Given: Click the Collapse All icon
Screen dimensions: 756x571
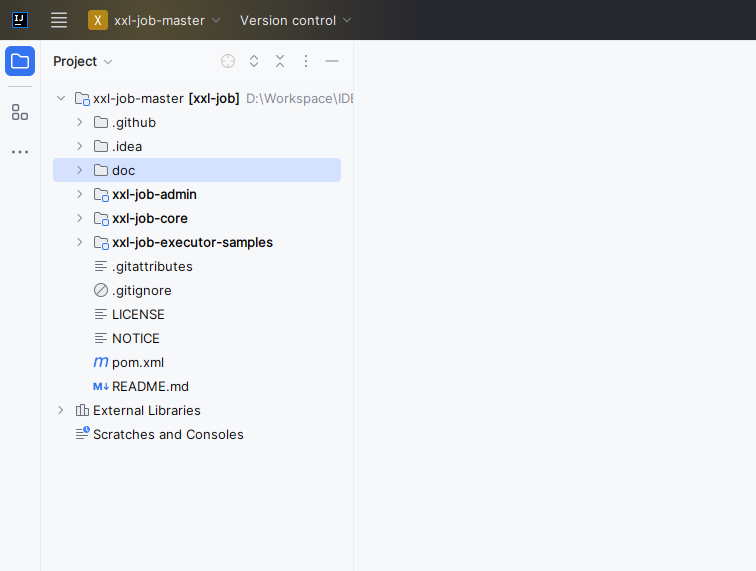Looking at the screenshot, I should coord(280,61).
